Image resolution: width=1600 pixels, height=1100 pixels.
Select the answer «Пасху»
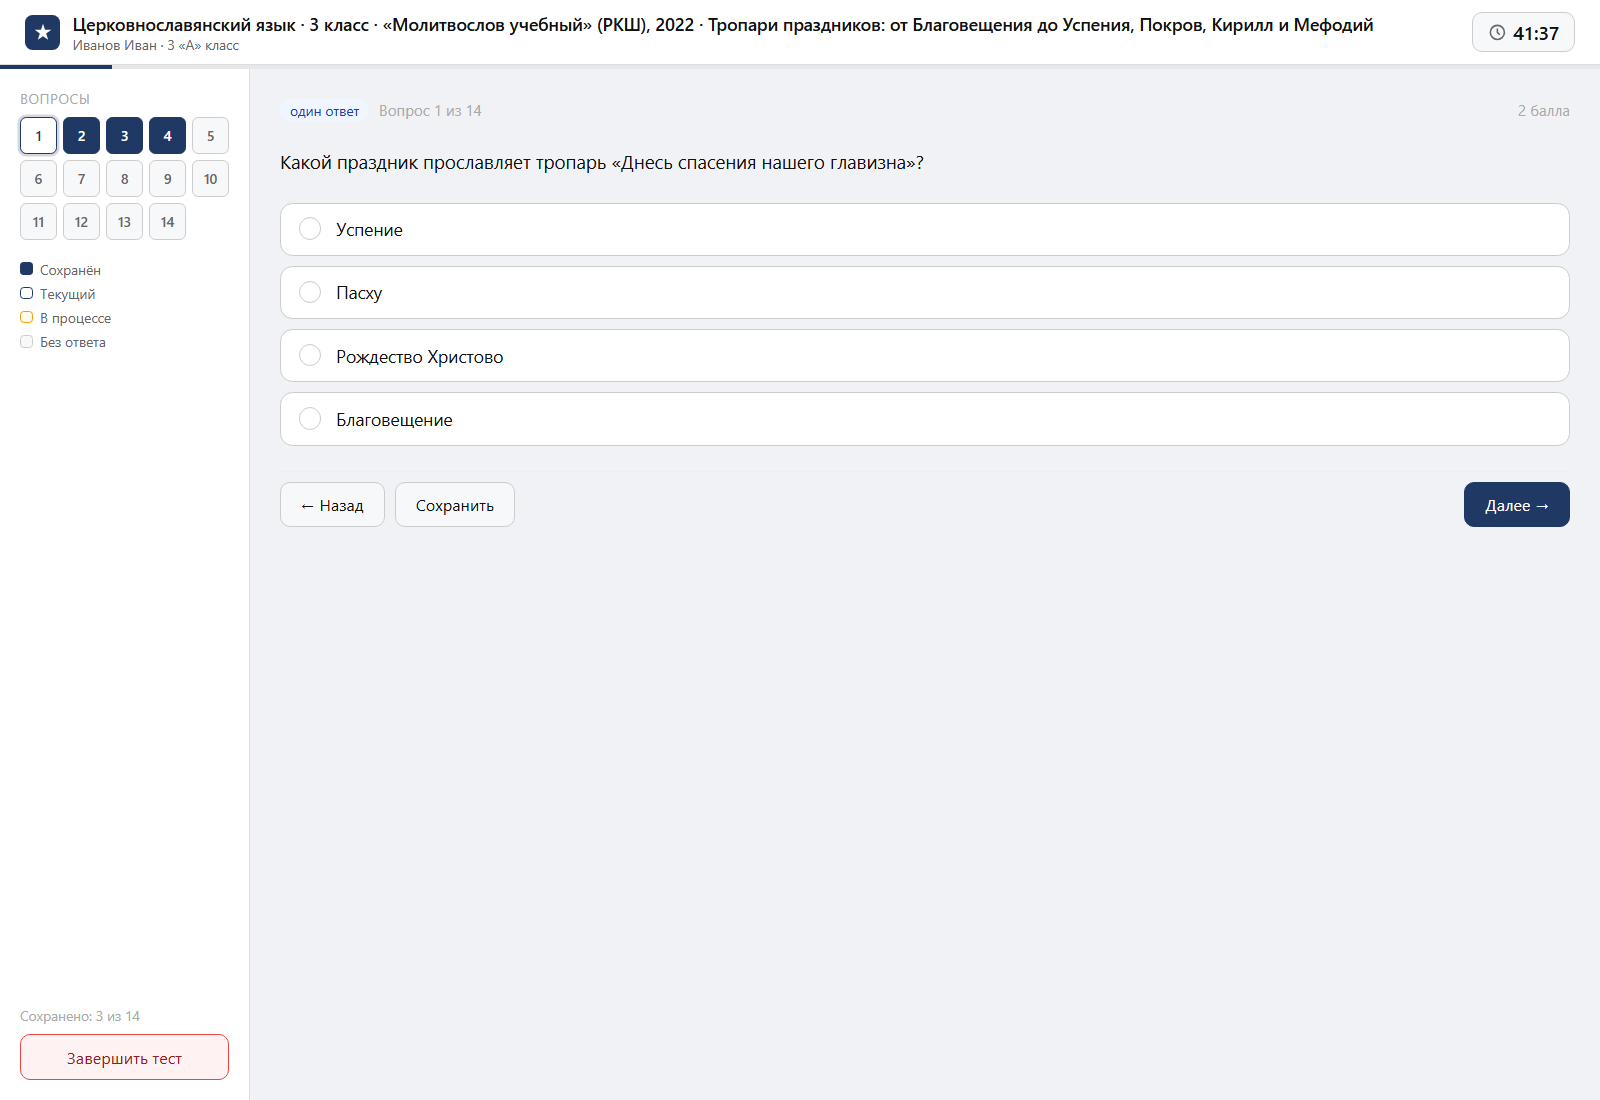(x=924, y=293)
